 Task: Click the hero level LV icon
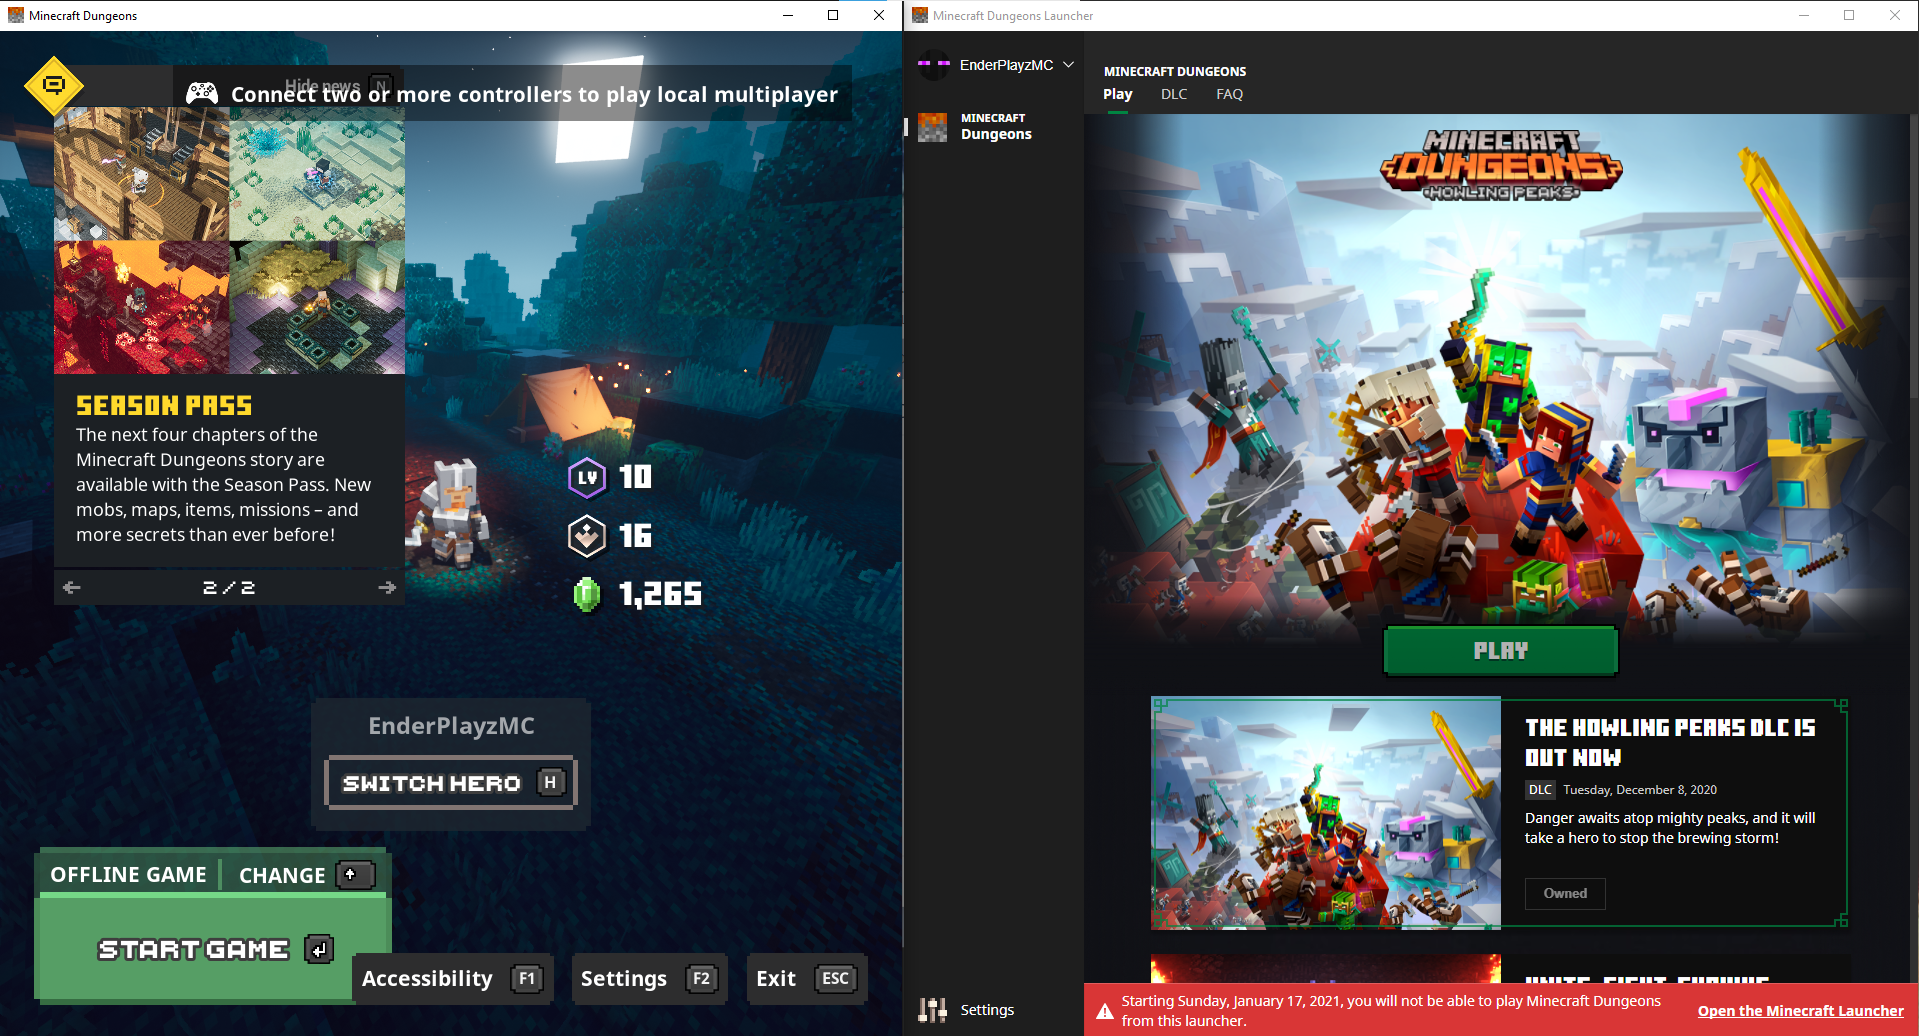pyautogui.click(x=587, y=477)
